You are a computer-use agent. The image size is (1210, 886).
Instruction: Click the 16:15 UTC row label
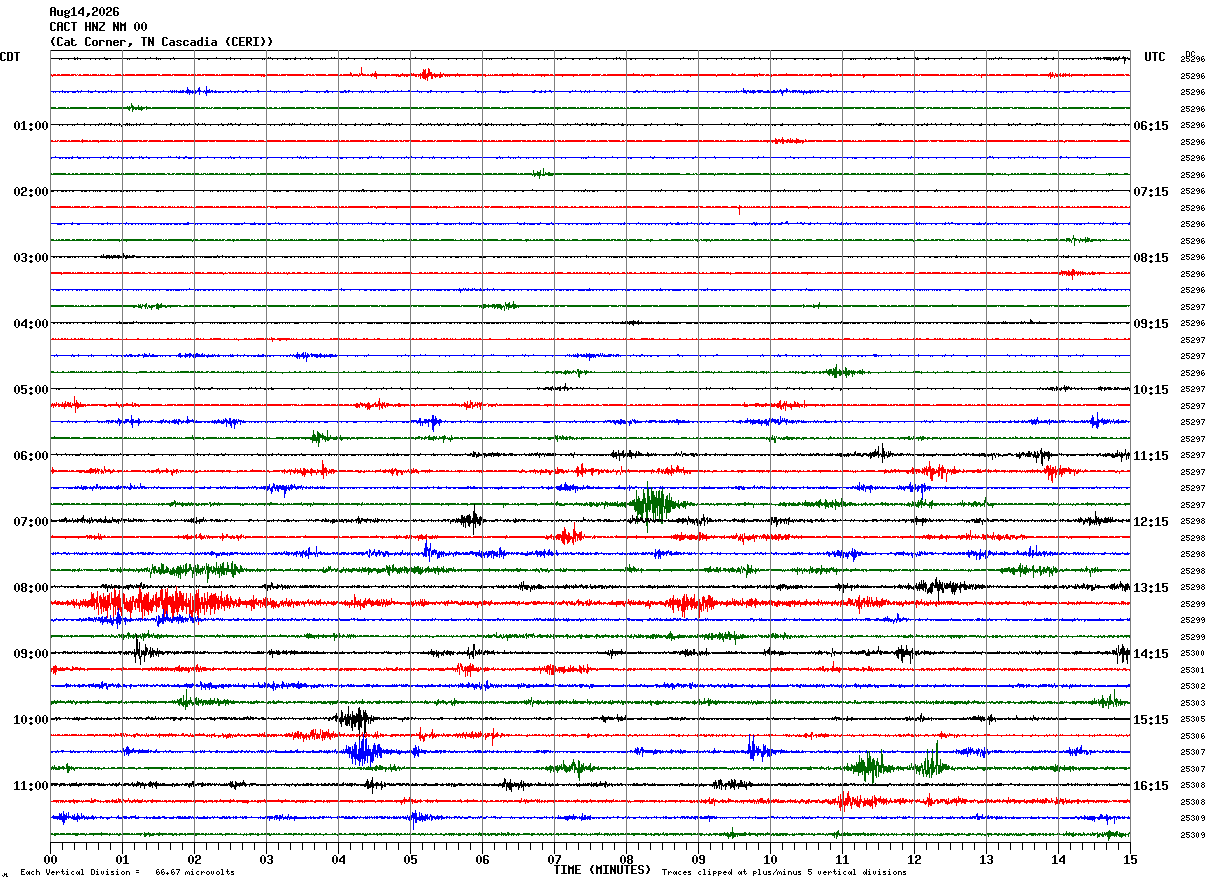pyautogui.click(x=1151, y=786)
